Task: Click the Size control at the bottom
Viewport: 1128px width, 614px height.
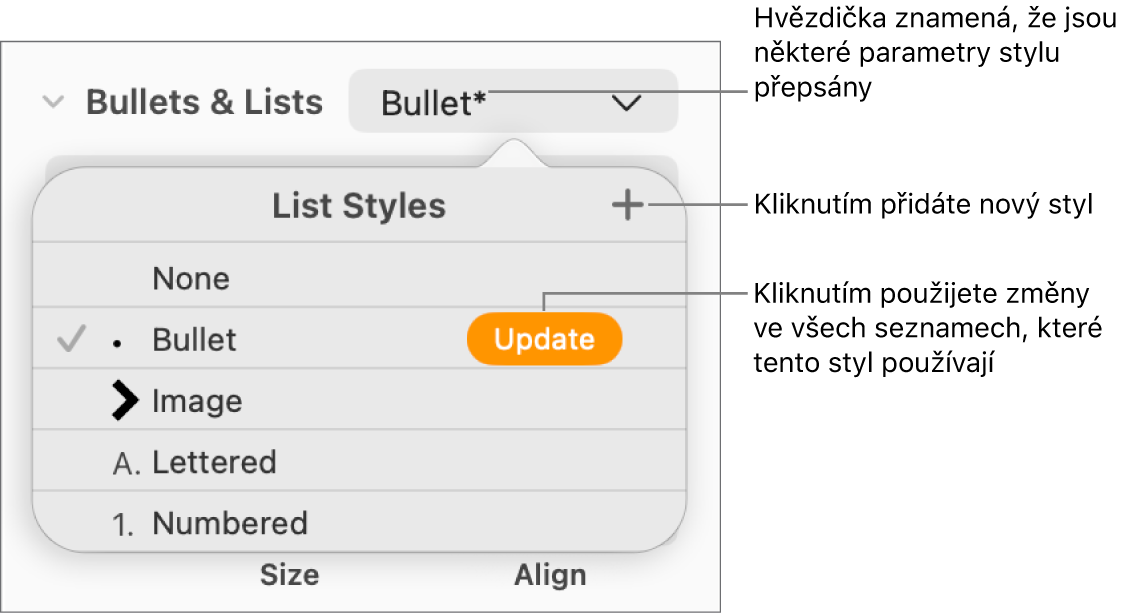Action: click(290, 575)
